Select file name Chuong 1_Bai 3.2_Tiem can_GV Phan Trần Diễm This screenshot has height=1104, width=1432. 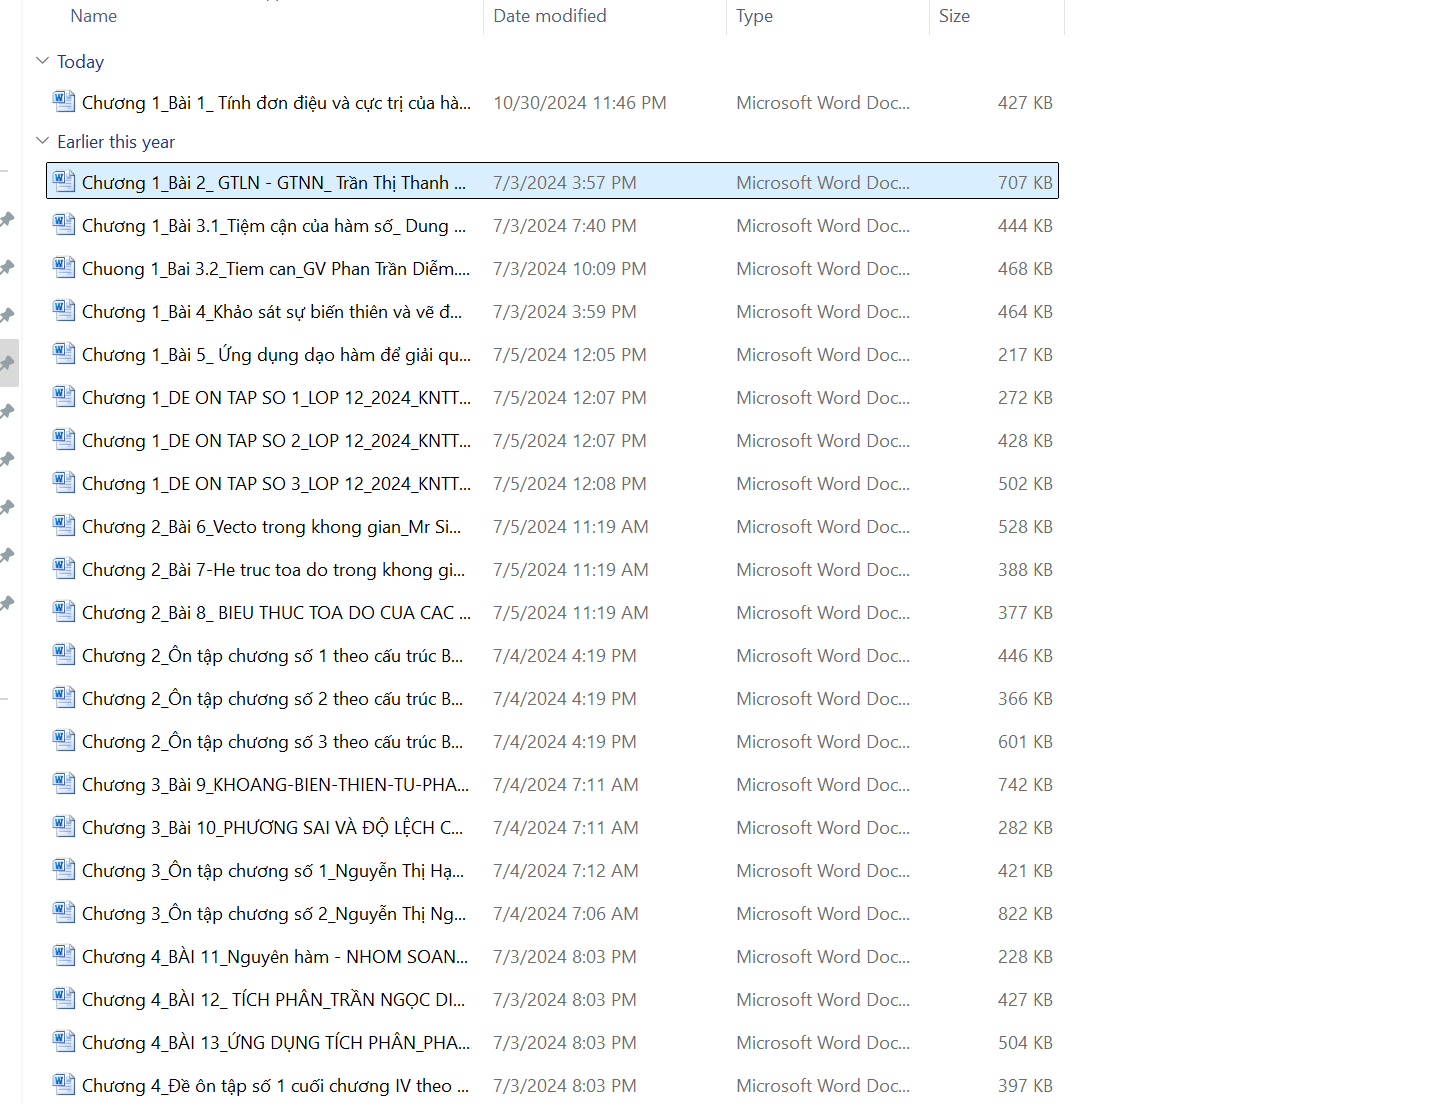pyautogui.click(x=276, y=269)
